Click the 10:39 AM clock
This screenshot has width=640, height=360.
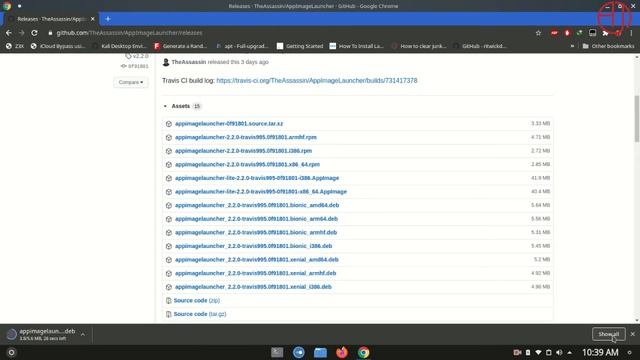point(600,352)
